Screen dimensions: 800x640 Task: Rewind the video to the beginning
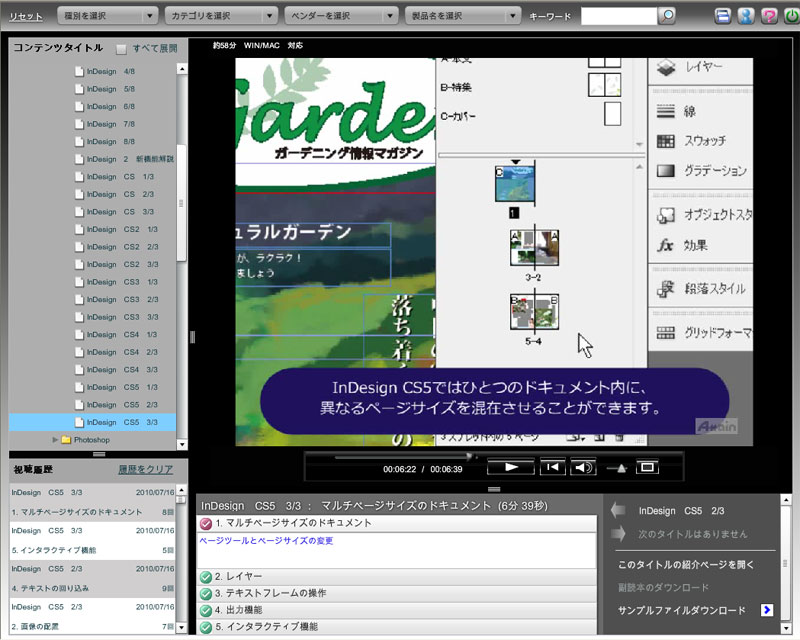551,467
